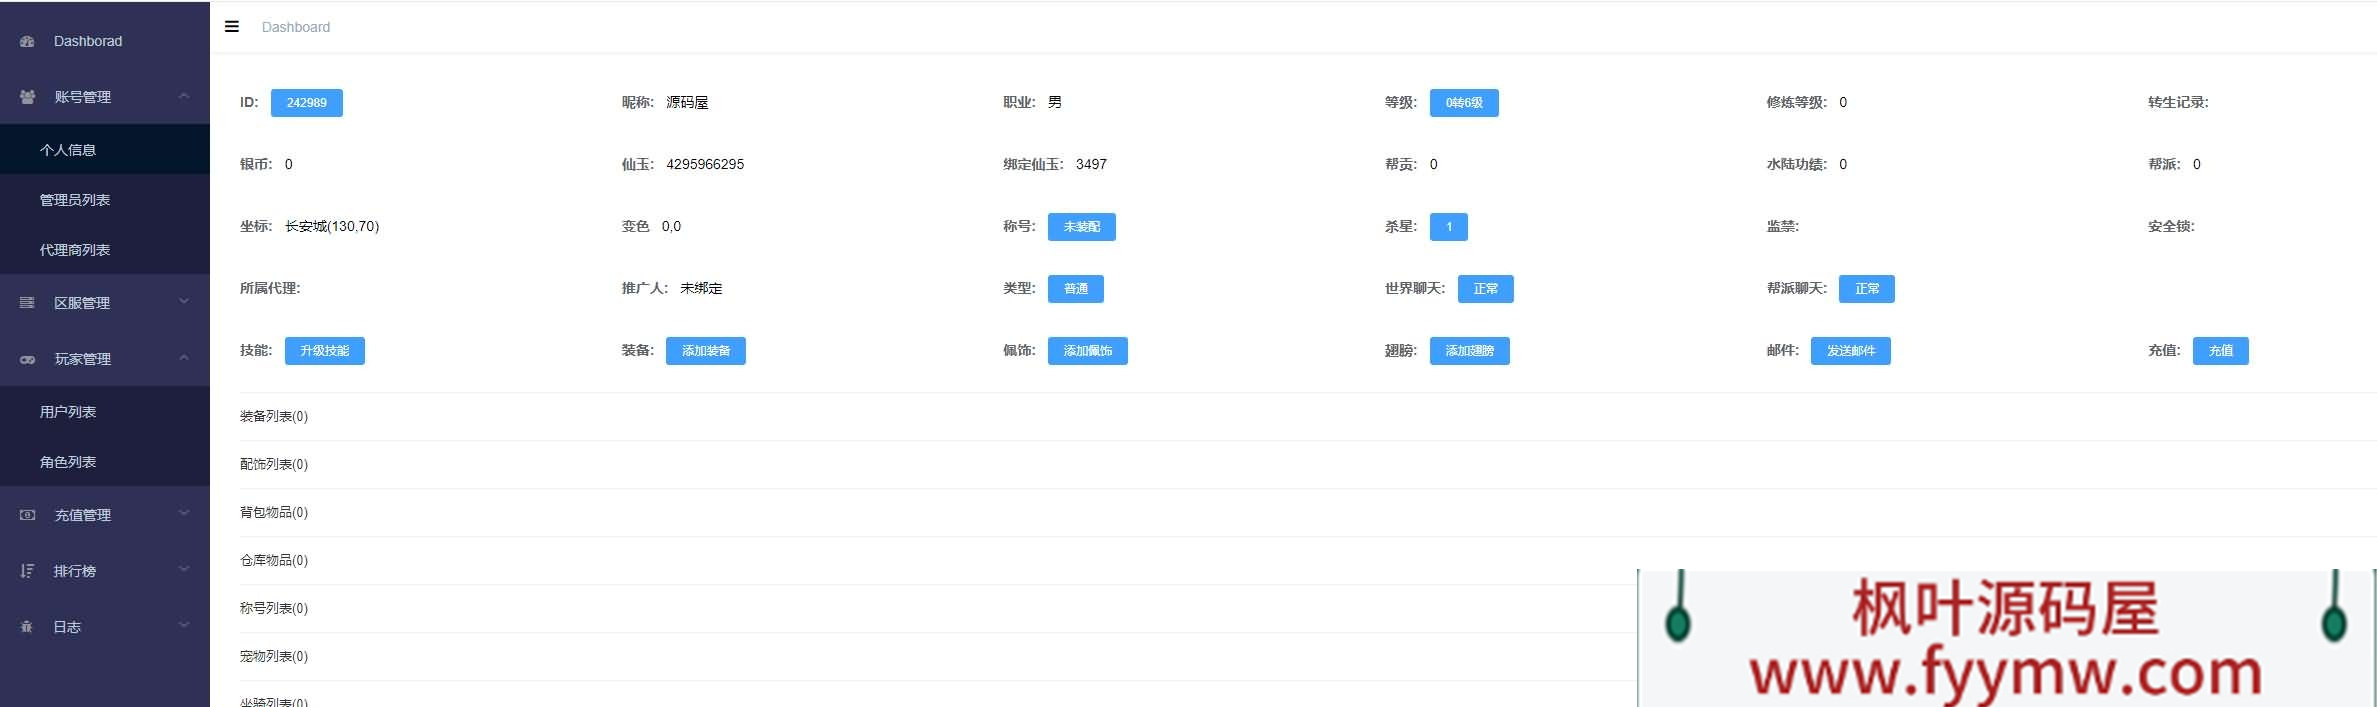Viewport: 2377px width, 707px height.
Task: Expand the 区服管理 submenu chevron
Action: (x=184, y=302)
